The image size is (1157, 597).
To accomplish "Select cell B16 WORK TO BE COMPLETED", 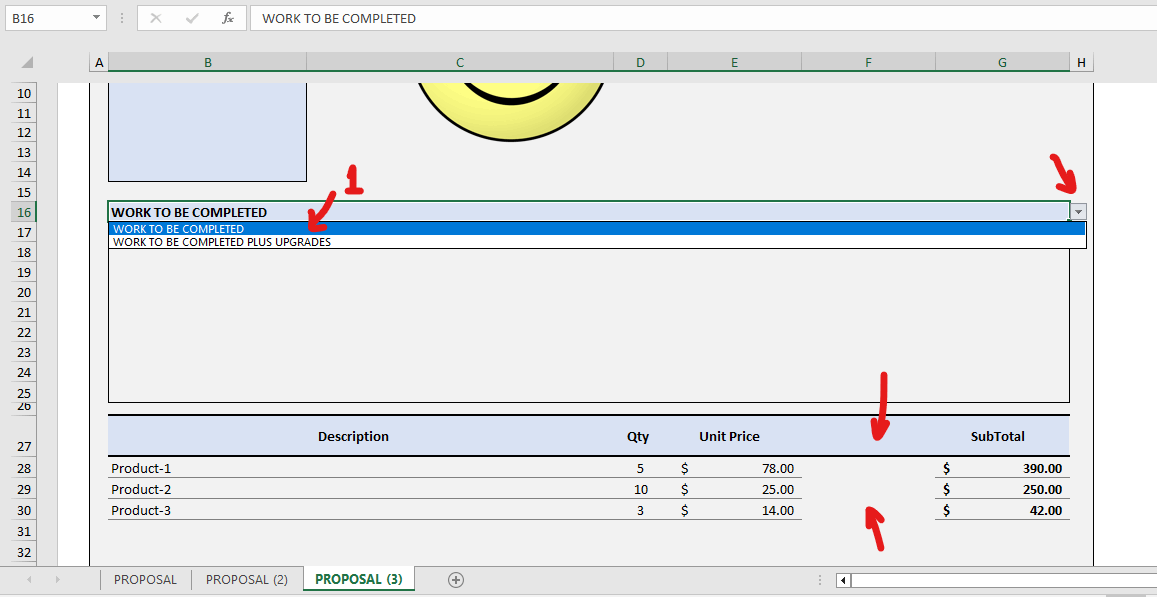I will click(588, 212).
